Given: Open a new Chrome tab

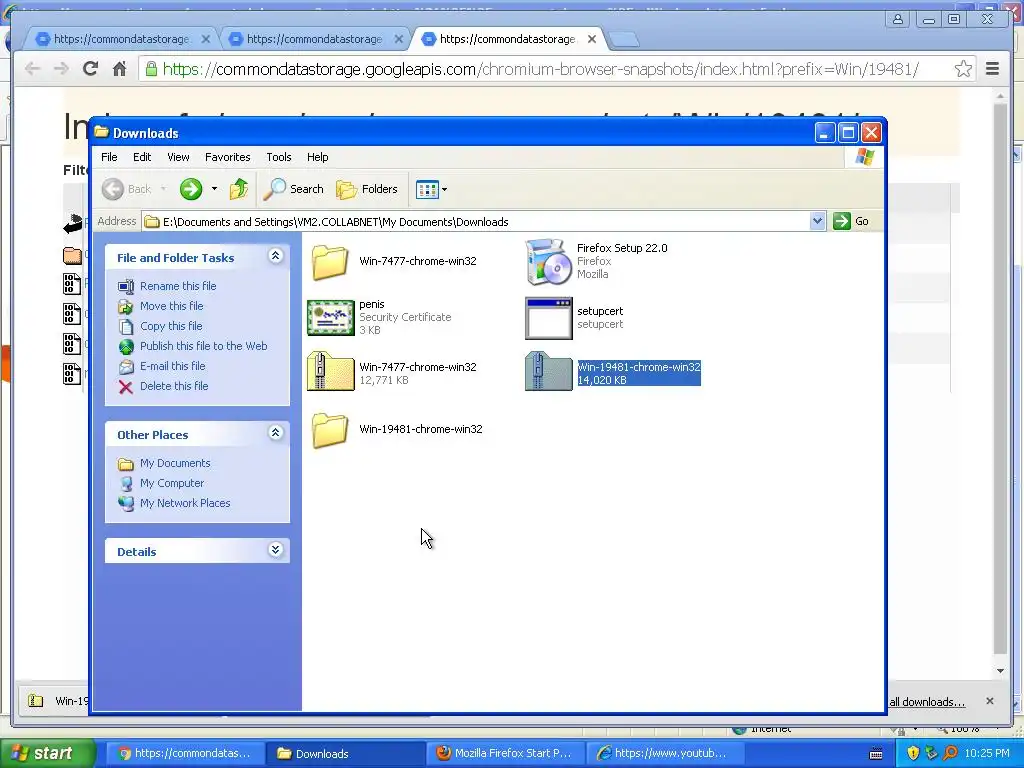Looking at the screenshot, I should tap(624, 40).
